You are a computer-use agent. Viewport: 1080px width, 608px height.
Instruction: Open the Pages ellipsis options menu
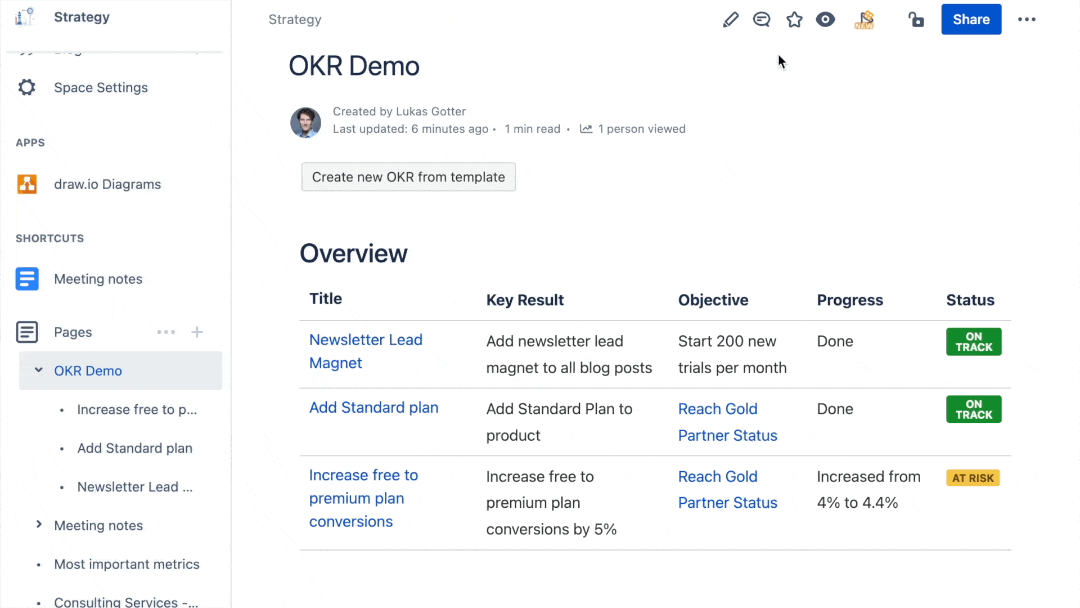[166, 332]
